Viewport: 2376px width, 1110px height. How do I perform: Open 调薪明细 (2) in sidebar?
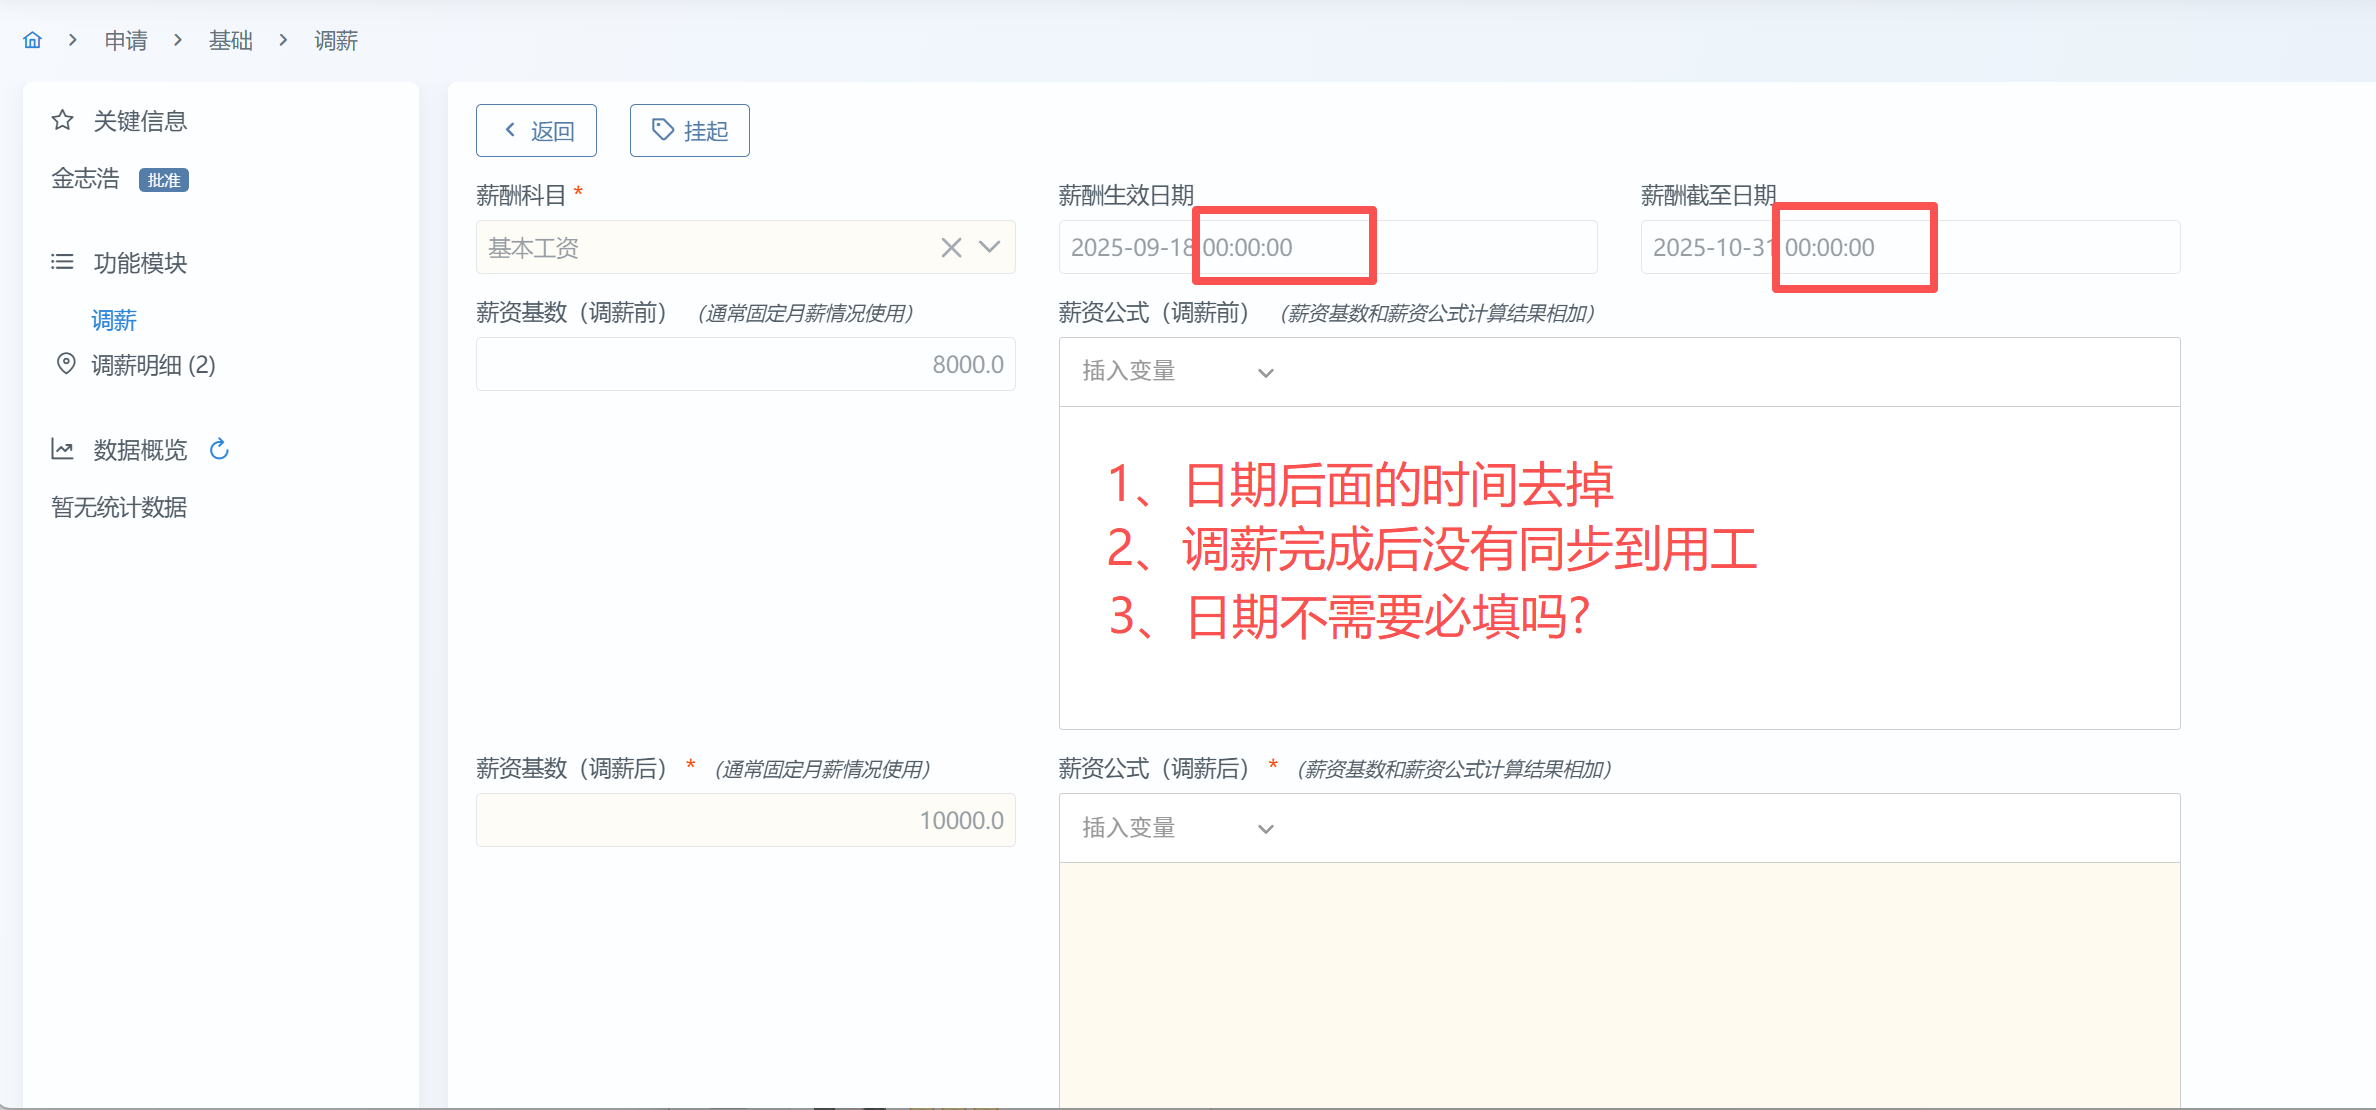[153, 365]
